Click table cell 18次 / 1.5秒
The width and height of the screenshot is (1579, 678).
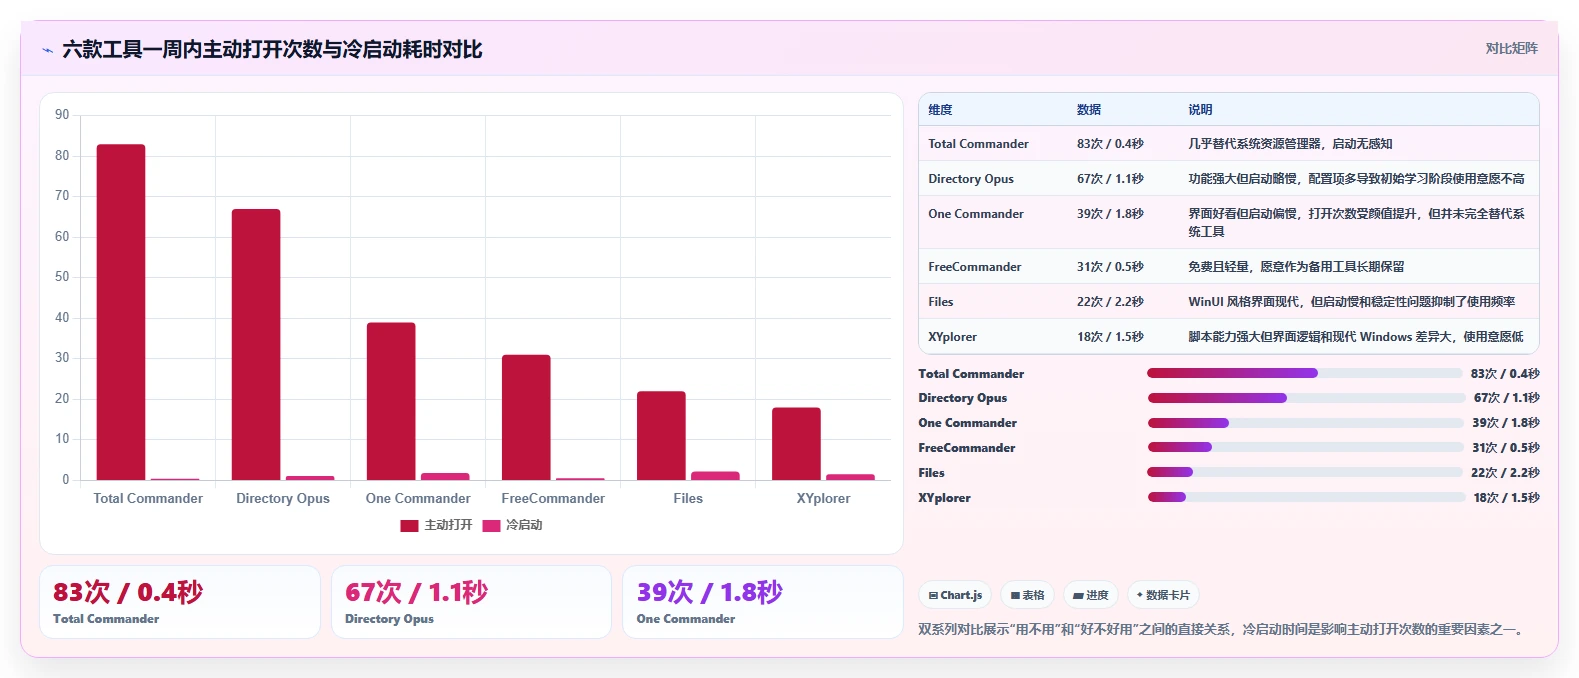1110,337
